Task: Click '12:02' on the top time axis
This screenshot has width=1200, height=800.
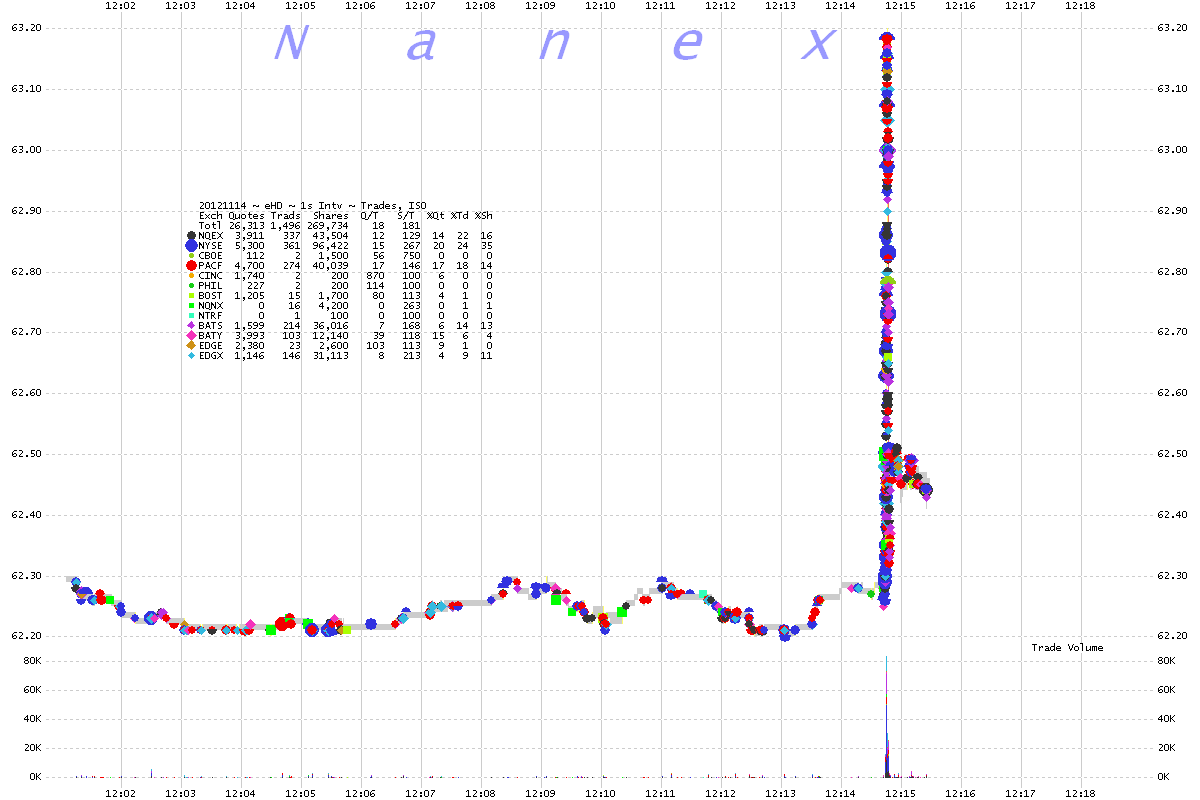Action: coord(121,6)
